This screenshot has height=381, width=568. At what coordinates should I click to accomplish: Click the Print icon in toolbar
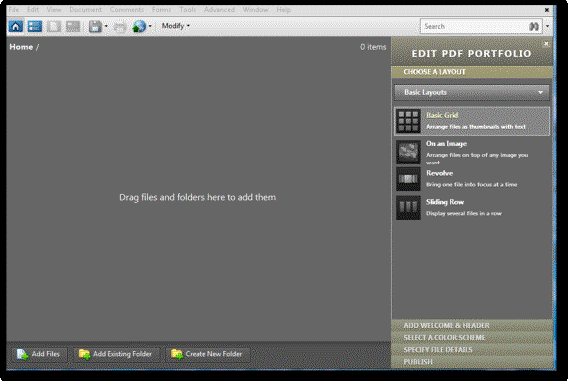click(120, 27)
